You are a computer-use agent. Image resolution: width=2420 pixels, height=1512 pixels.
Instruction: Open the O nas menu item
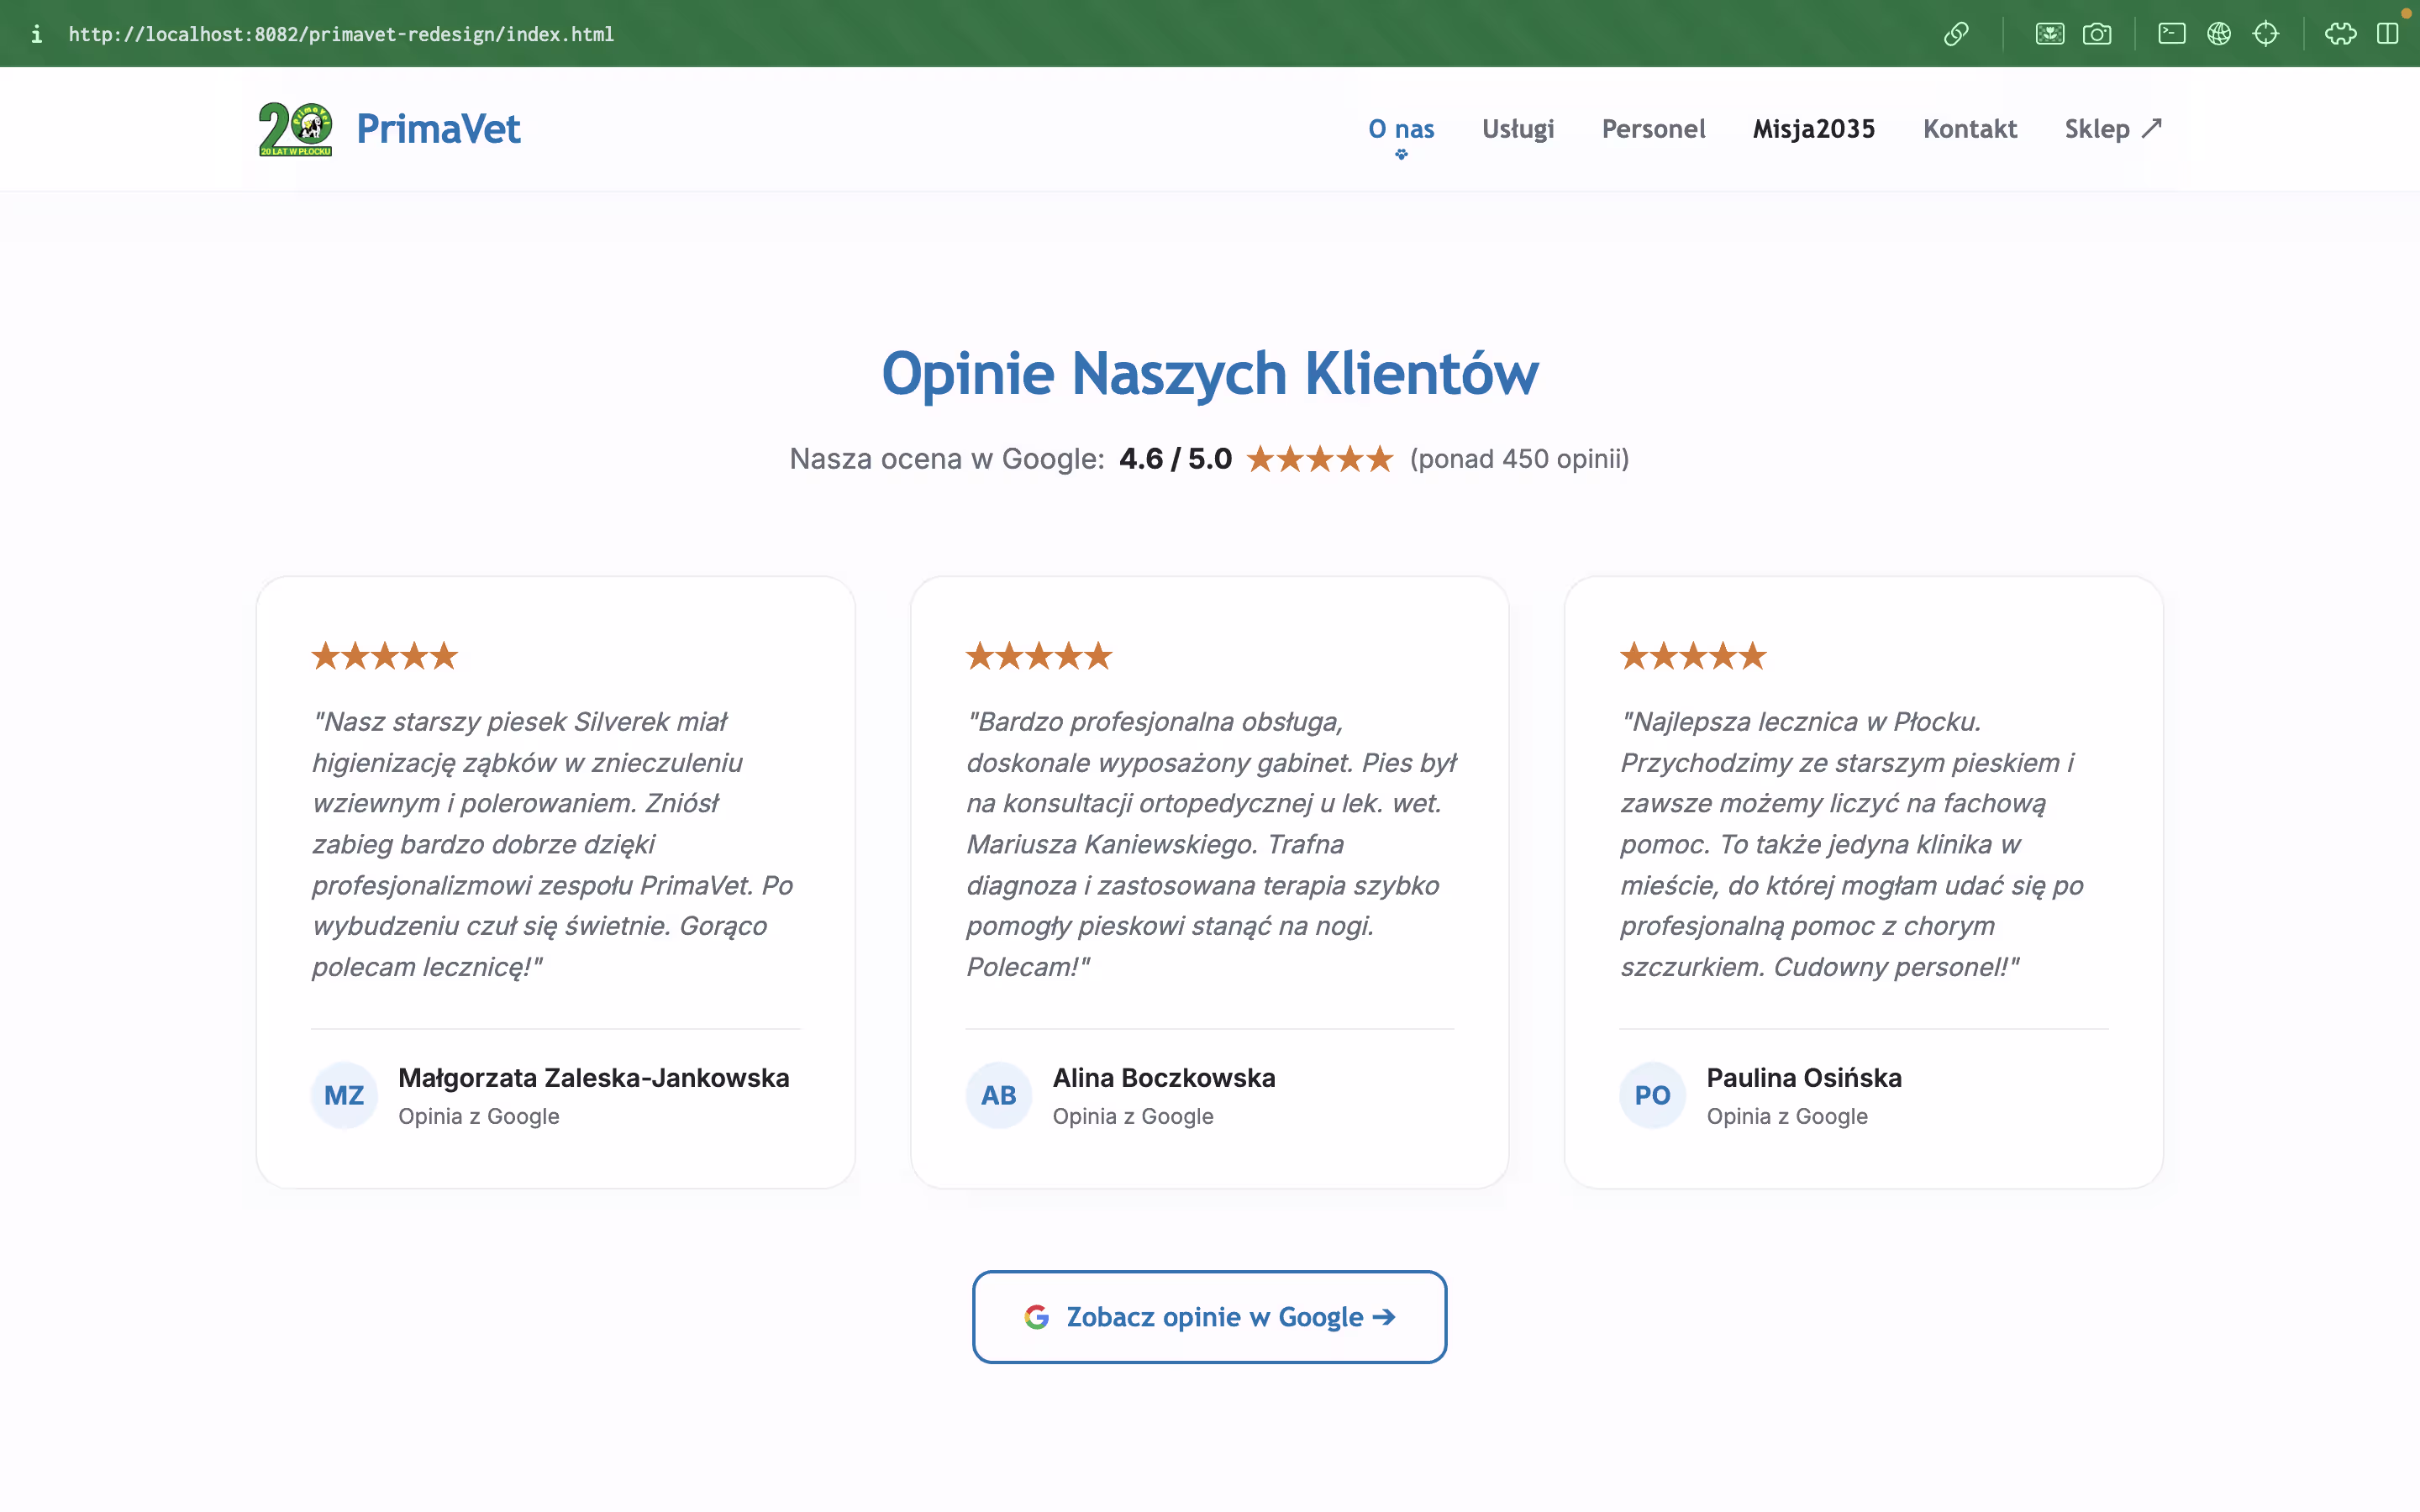click(x=1401, y=129)
